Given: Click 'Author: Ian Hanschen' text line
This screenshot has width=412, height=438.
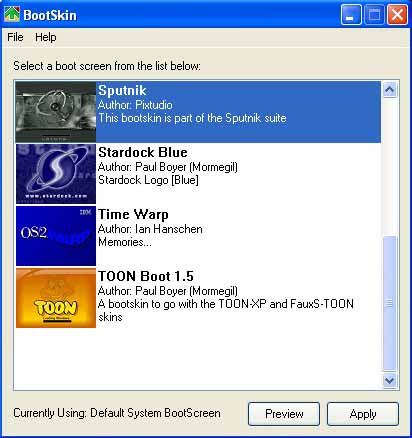Looking at the screenshot, I should click(150, 229).
